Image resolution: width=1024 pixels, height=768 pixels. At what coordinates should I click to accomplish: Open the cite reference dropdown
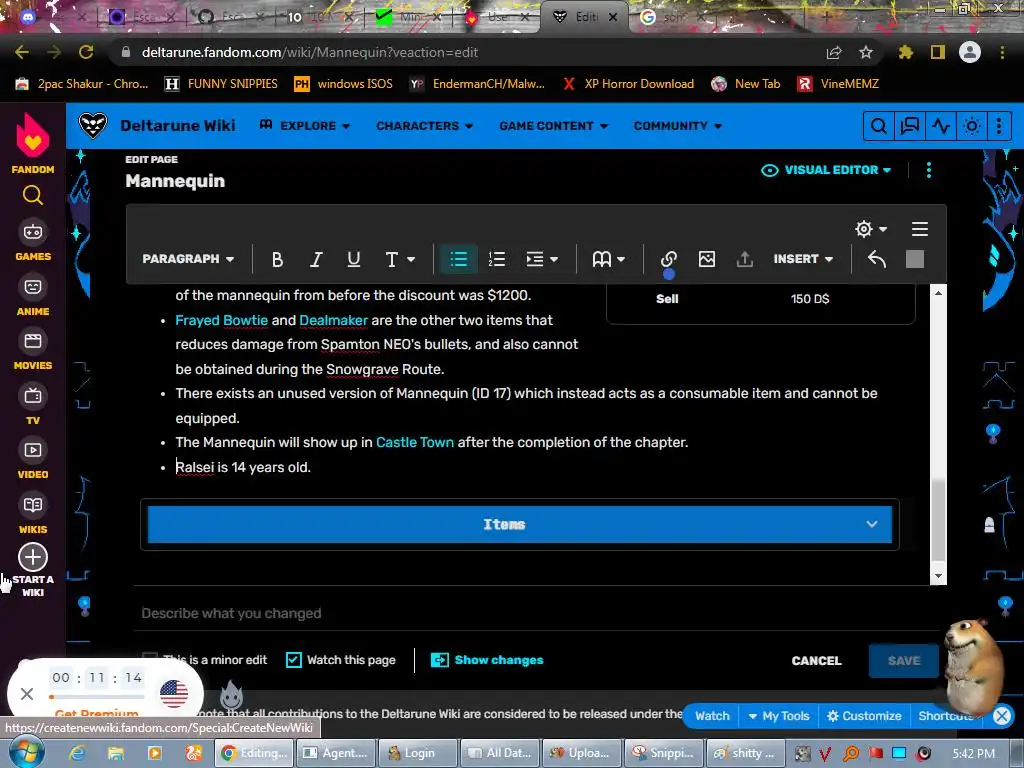pyautogui.click(x=609, y=259)
